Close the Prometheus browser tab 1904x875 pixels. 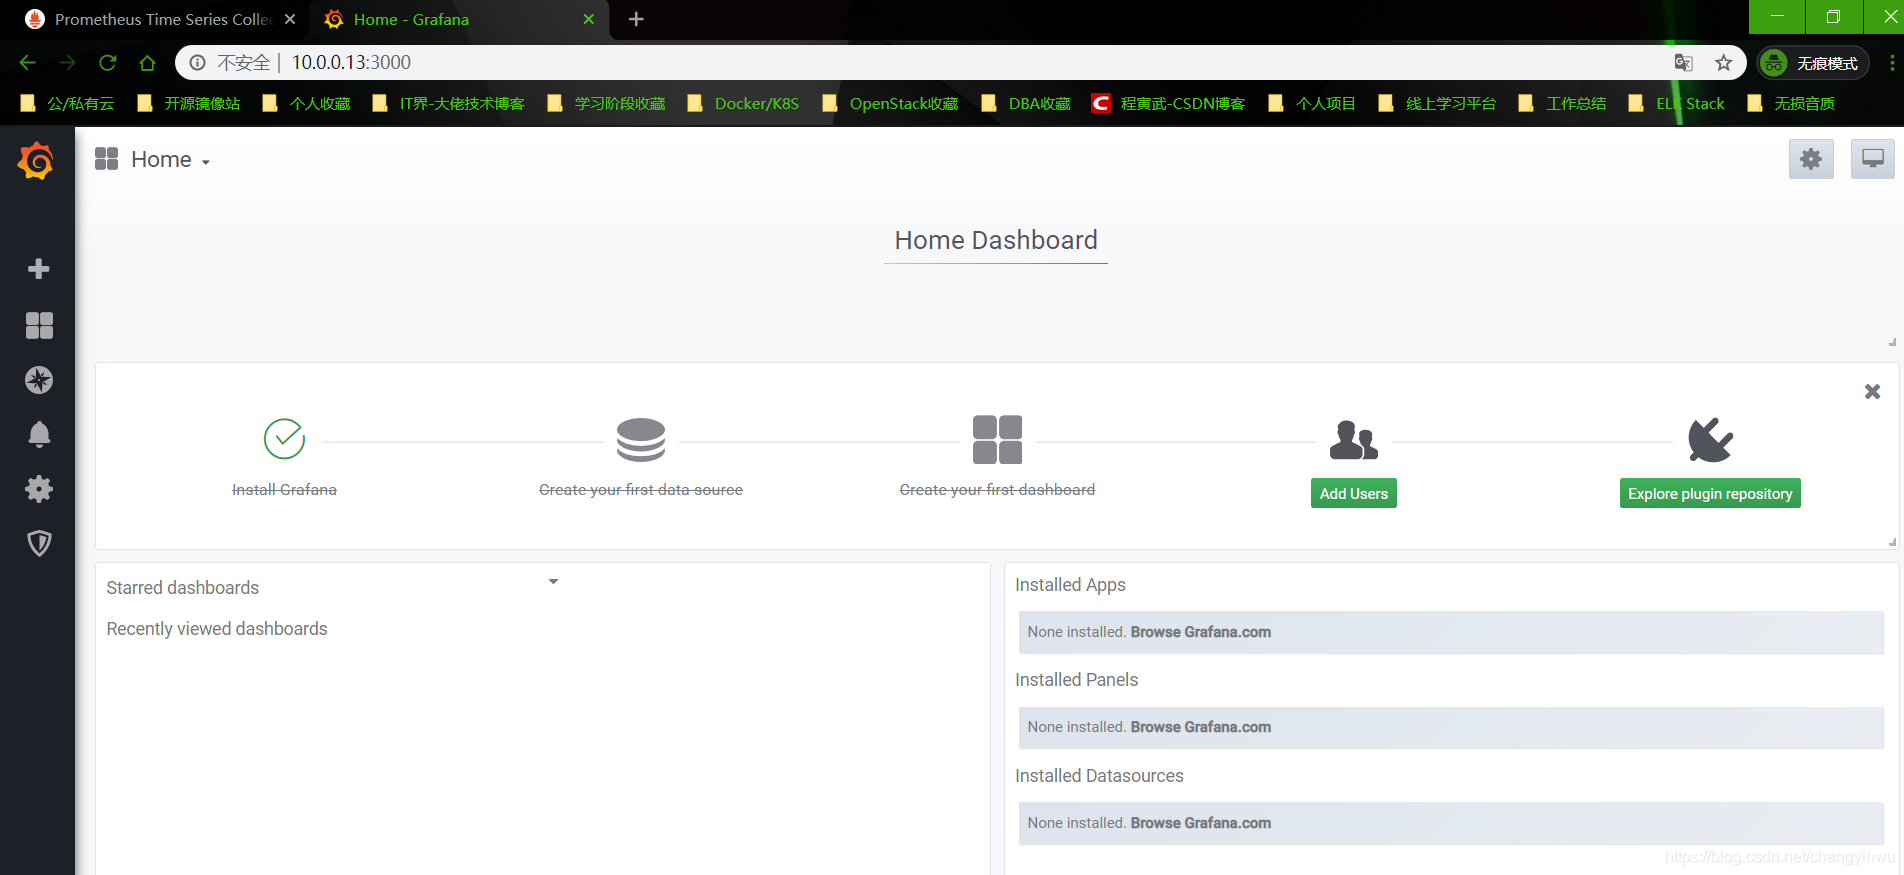coord(290,19)
